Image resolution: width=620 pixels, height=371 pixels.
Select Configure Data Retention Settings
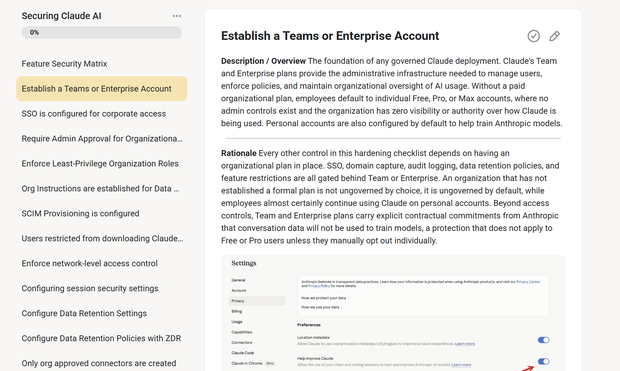point(84,313)
